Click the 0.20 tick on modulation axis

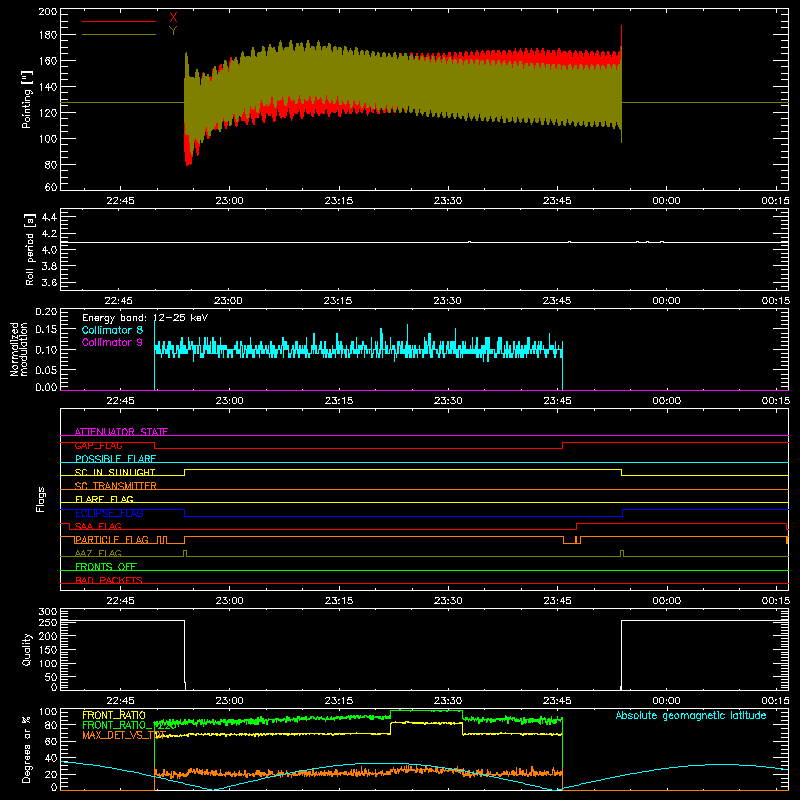click(47, 312)
